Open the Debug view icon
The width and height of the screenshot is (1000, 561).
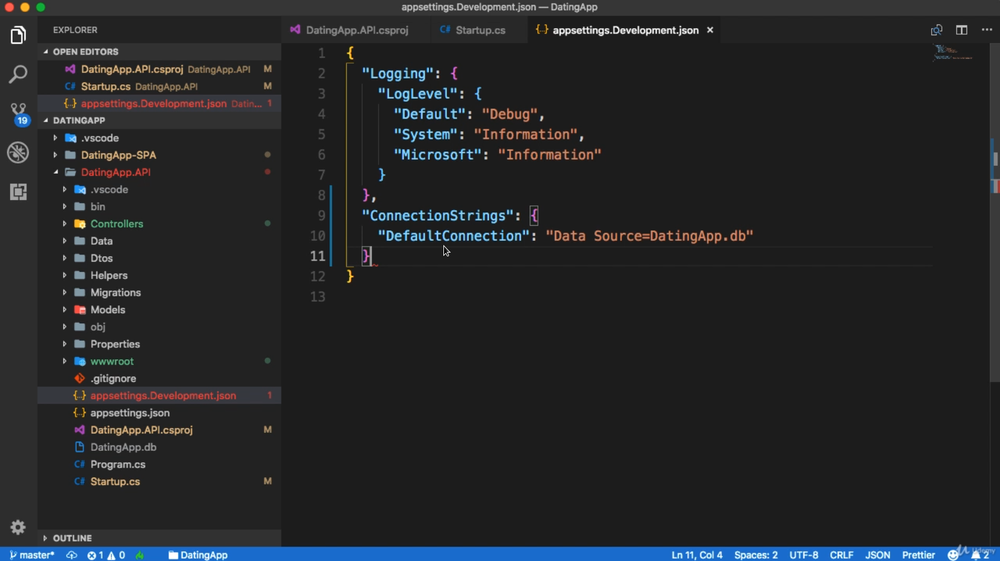[18, 152]
